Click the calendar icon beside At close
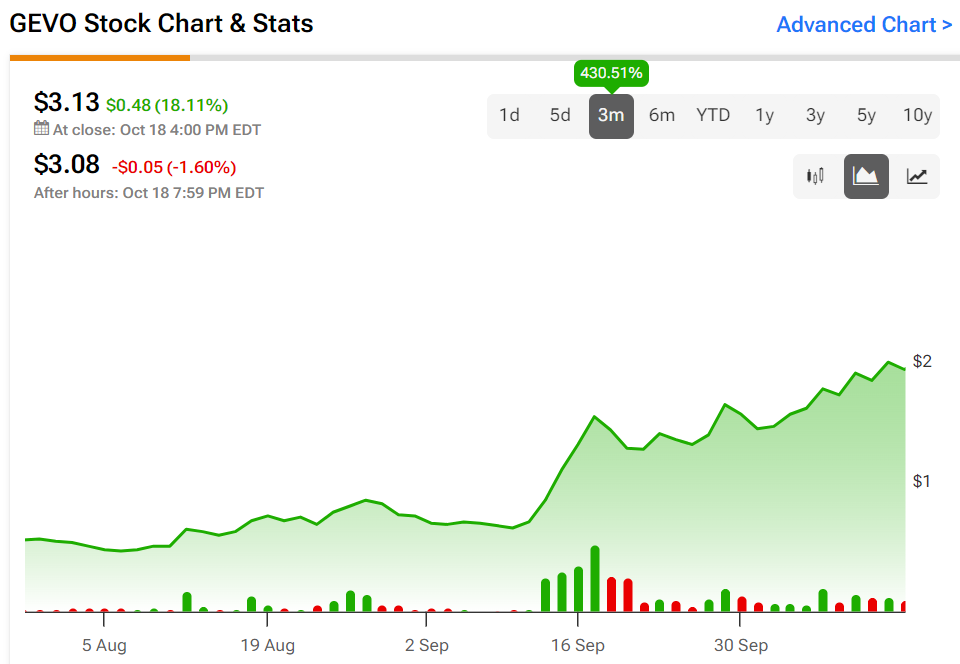Screen dimensions: 960x664 (41, 128)
